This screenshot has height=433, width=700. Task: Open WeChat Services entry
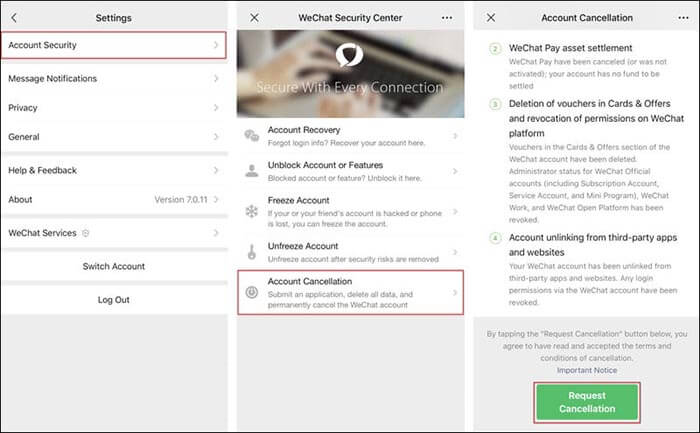tap(113, 233)
